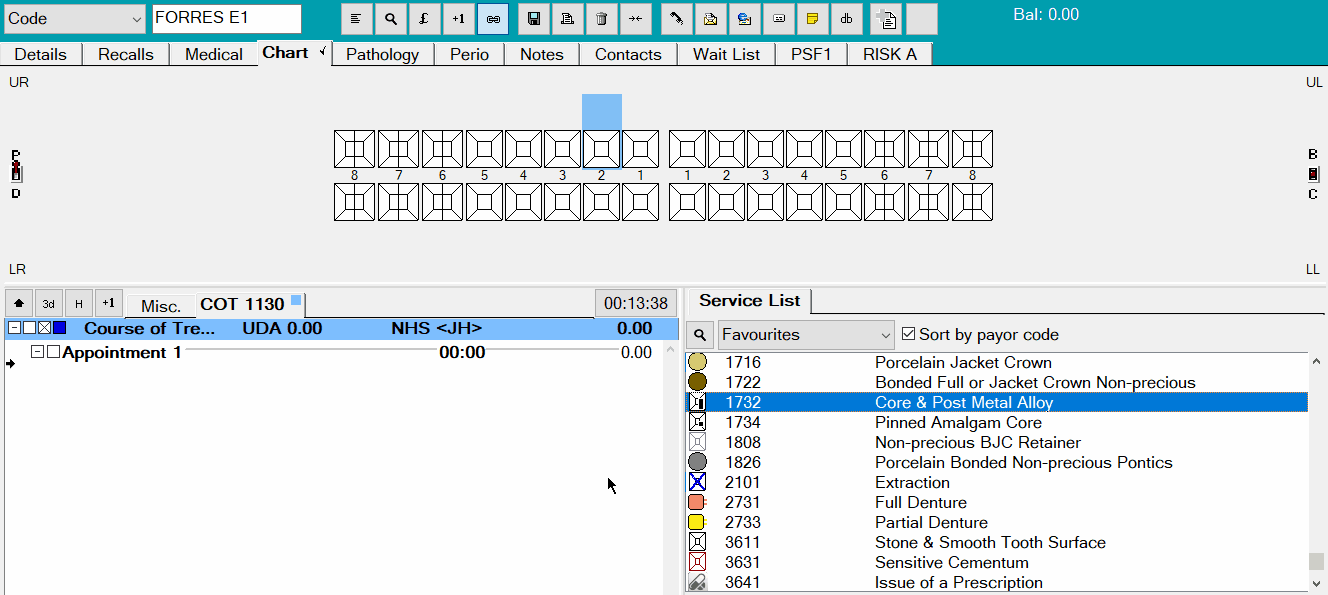The width and height of the screenshot is (1328, 595).
Task: Select upper right tooth 6 on chart
Action: [x=442, y=149]
